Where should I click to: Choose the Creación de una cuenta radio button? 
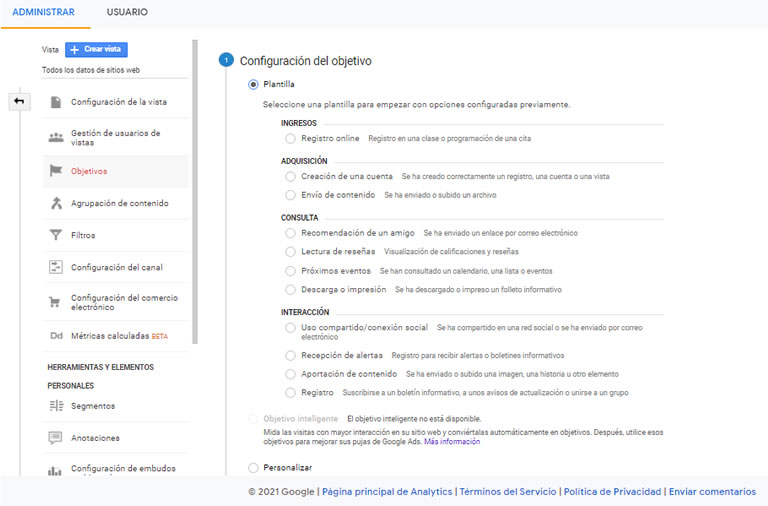coord(290,176)
